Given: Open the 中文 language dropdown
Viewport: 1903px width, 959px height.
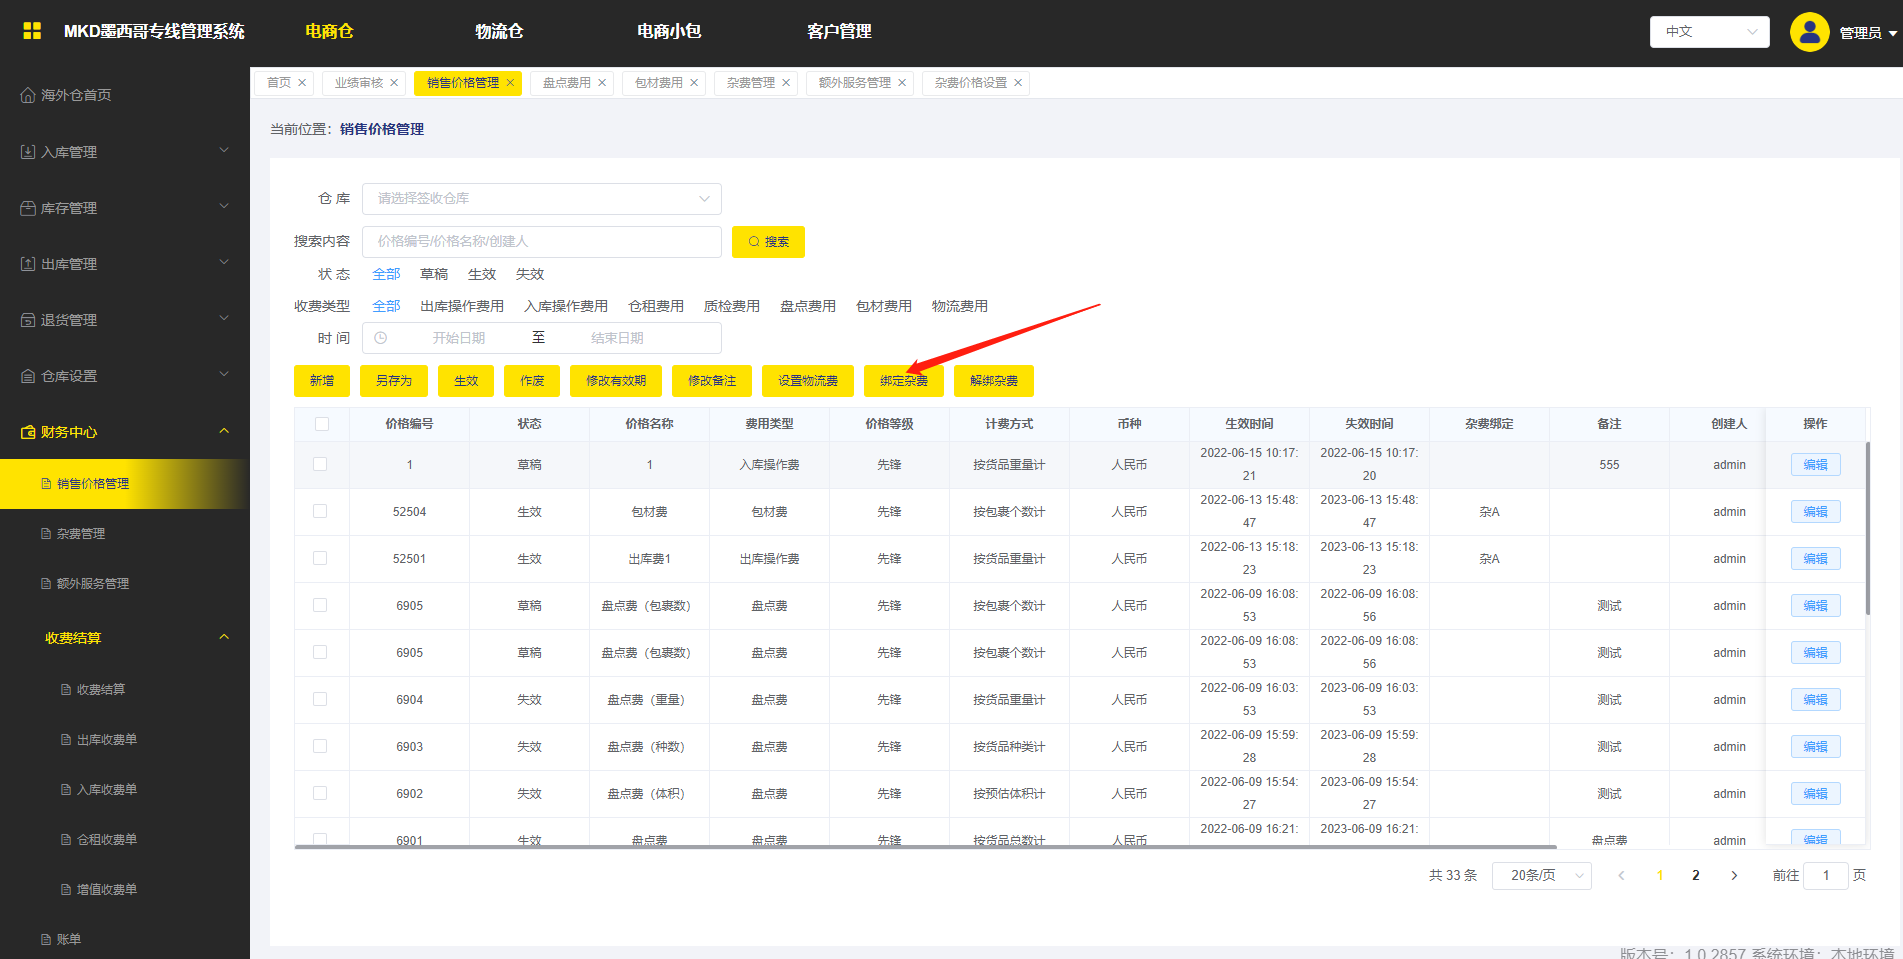Looking at the screenshot, I should click(x=1709, y=32).
